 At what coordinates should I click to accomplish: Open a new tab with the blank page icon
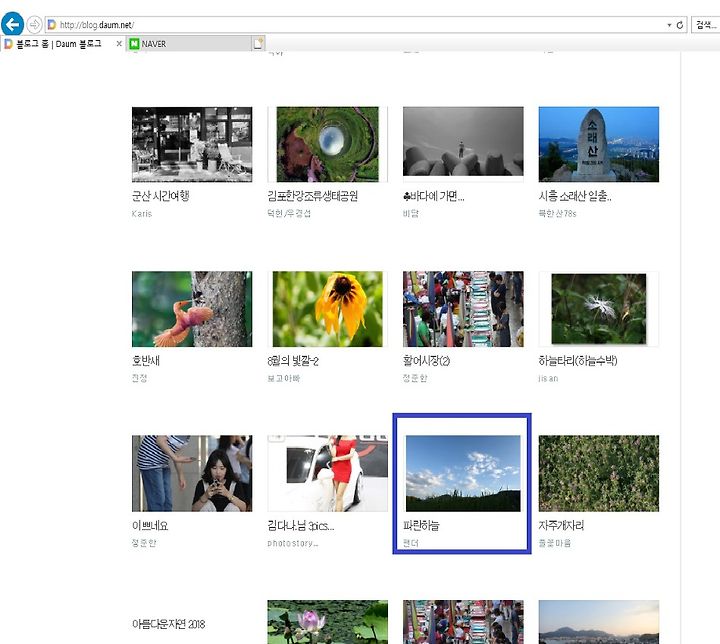tap(259, 44)
